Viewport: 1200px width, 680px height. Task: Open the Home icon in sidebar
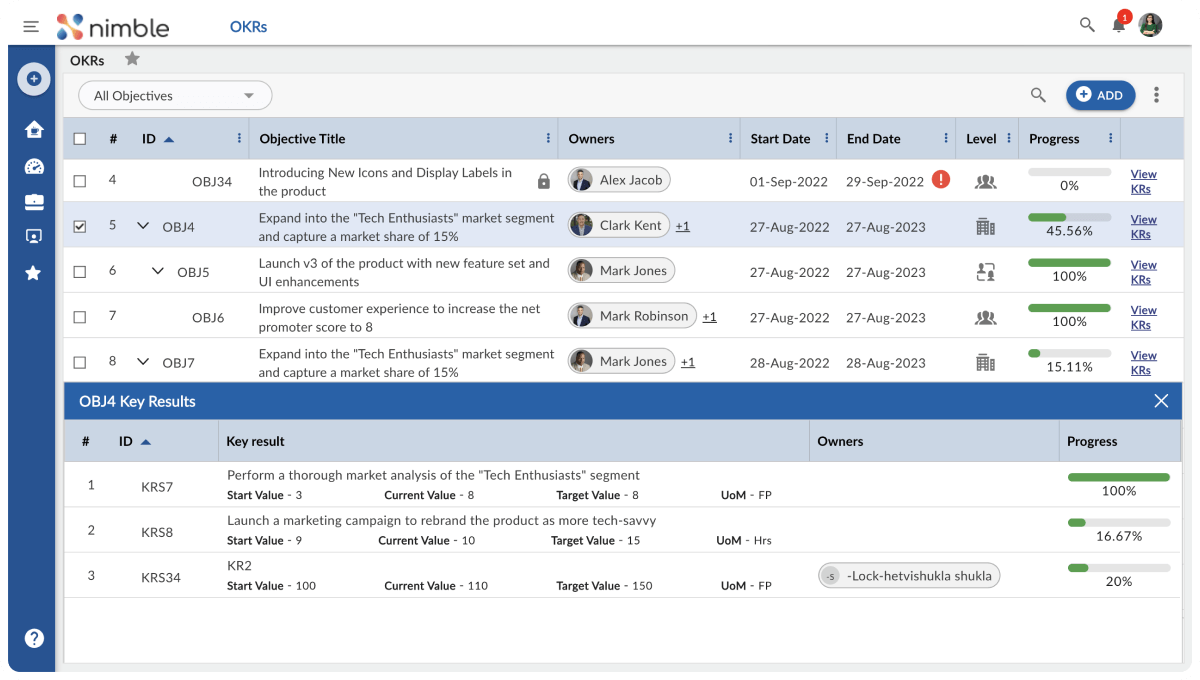pos(34,129)
